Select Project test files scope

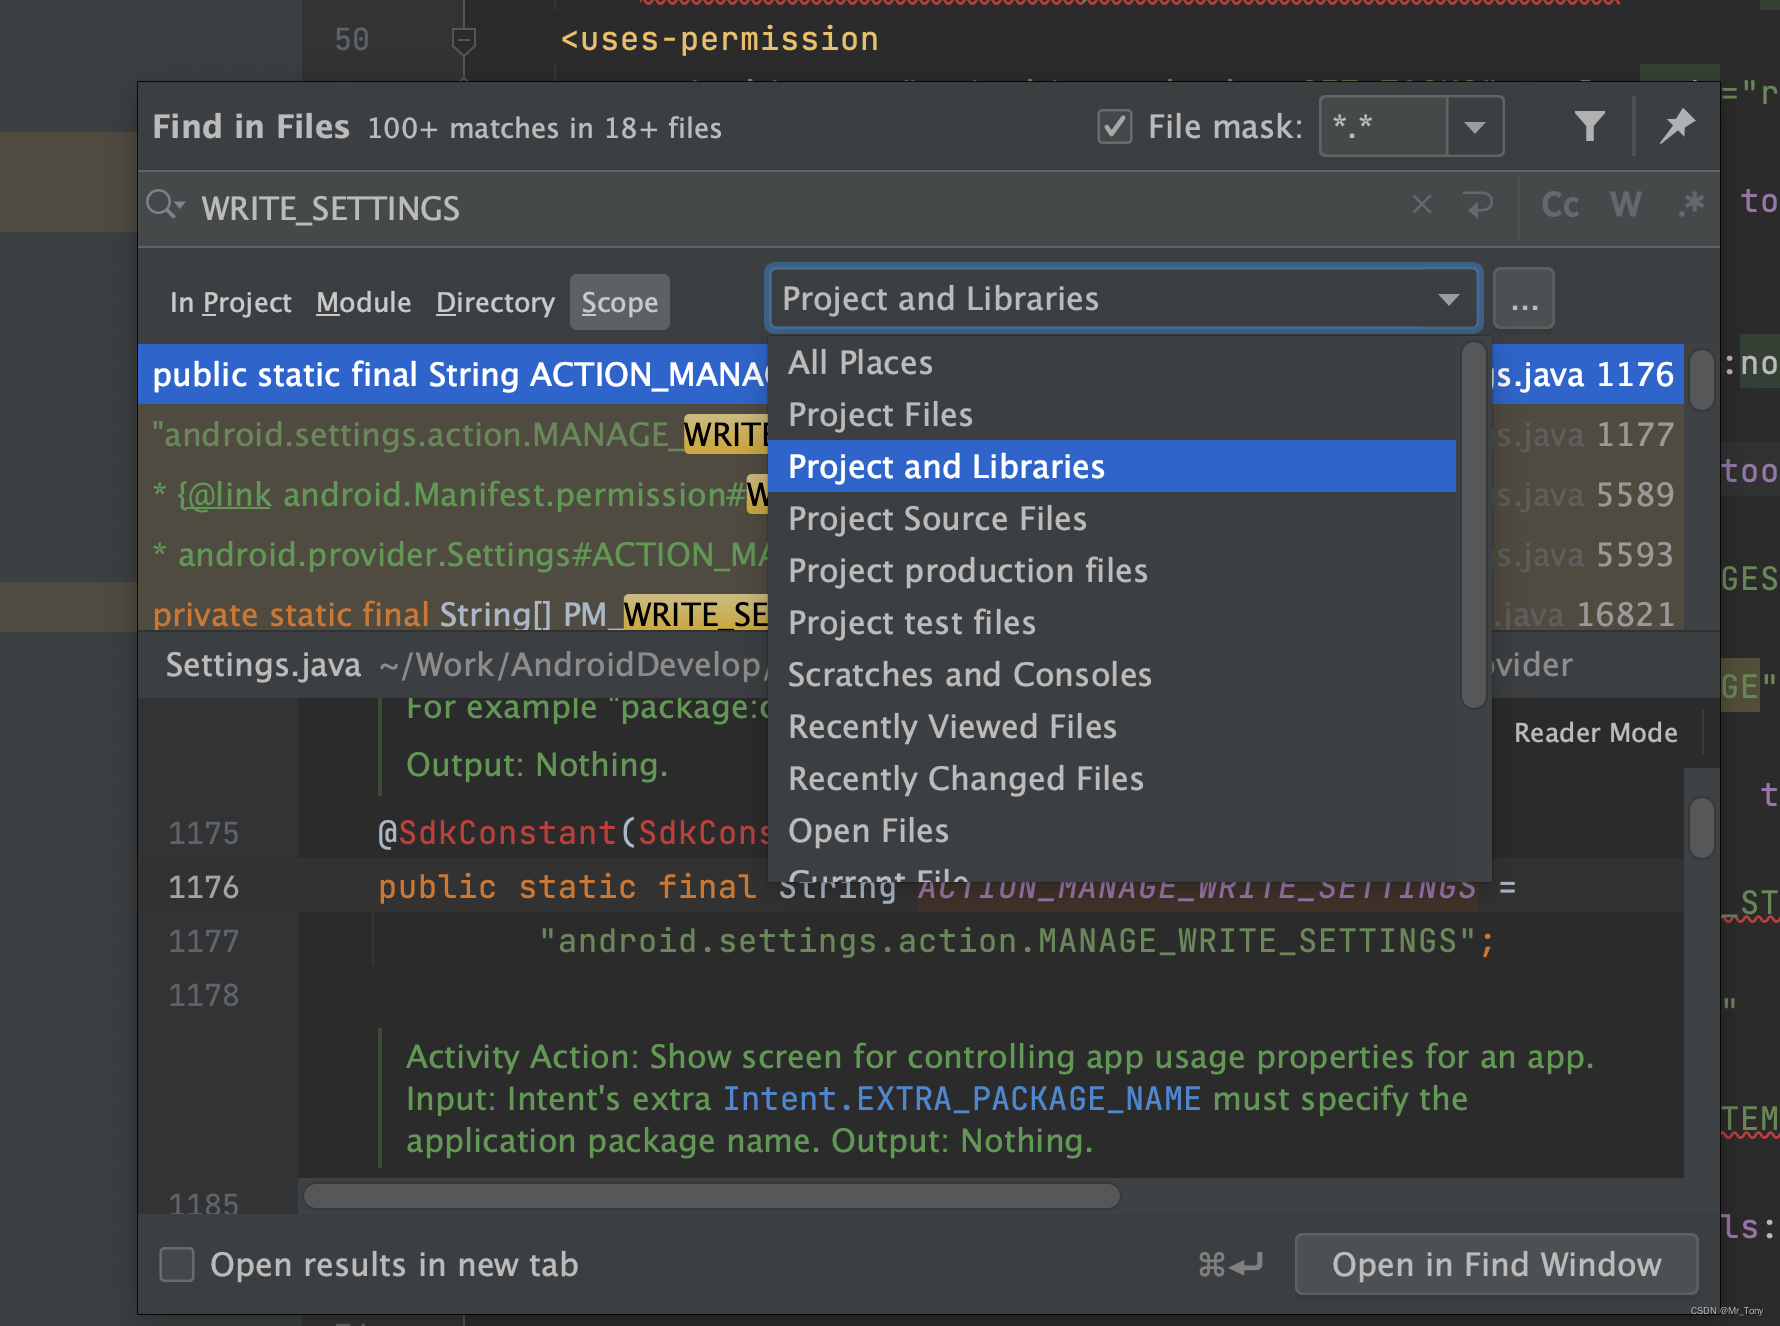1112,622
